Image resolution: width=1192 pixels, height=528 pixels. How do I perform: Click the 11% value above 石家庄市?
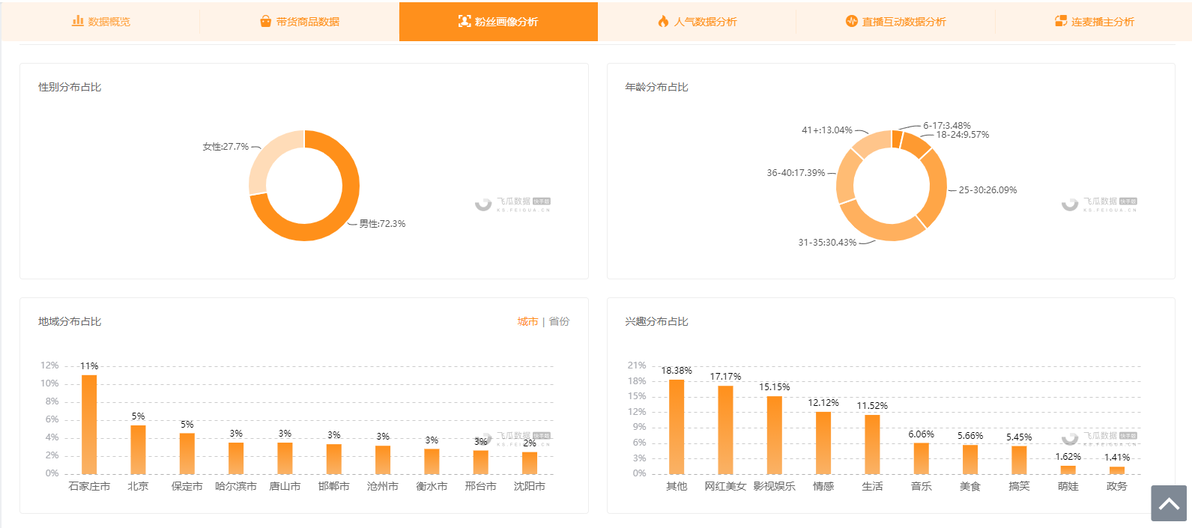click(89, 366)
